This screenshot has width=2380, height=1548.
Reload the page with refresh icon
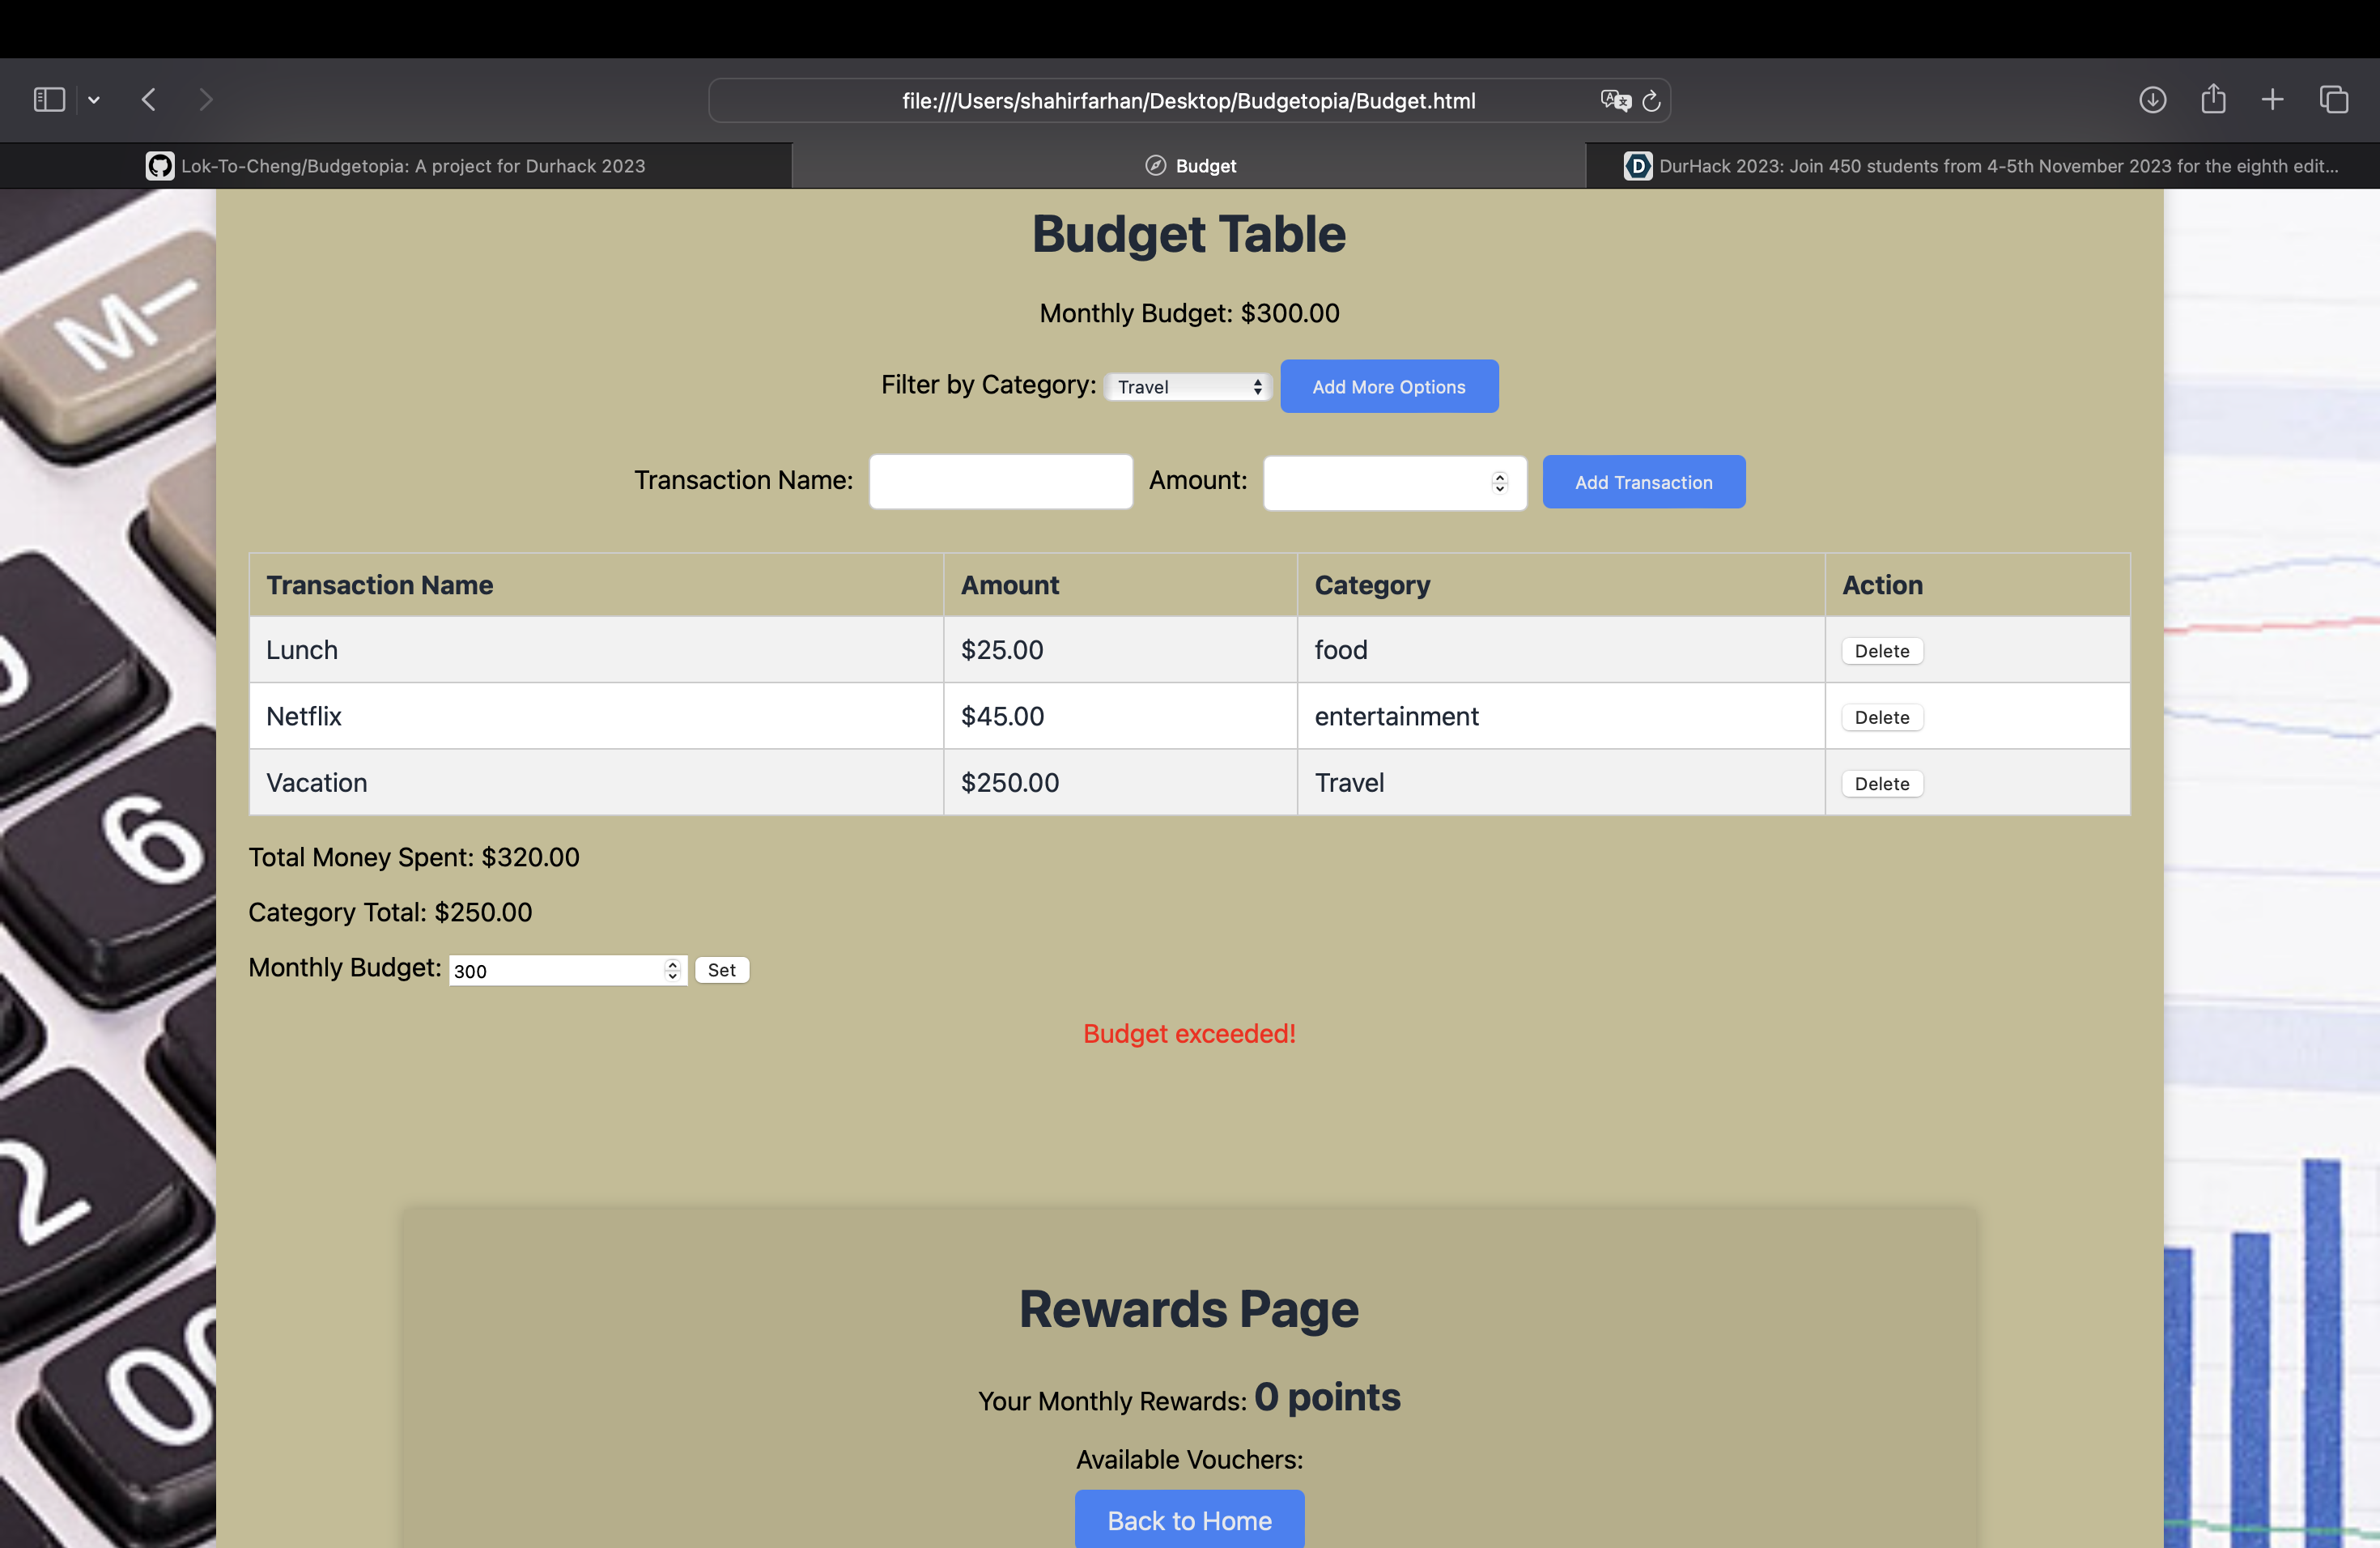pos(1651,101)
